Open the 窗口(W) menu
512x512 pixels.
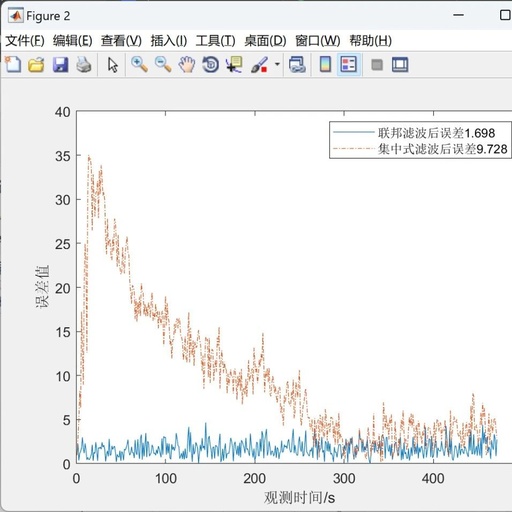tap(318, 41)
